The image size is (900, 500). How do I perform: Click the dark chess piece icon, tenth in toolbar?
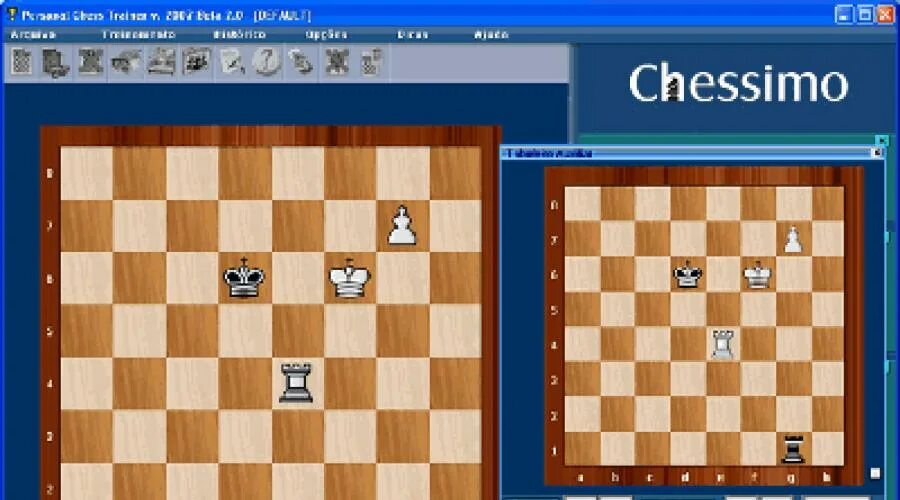[337, 62]
